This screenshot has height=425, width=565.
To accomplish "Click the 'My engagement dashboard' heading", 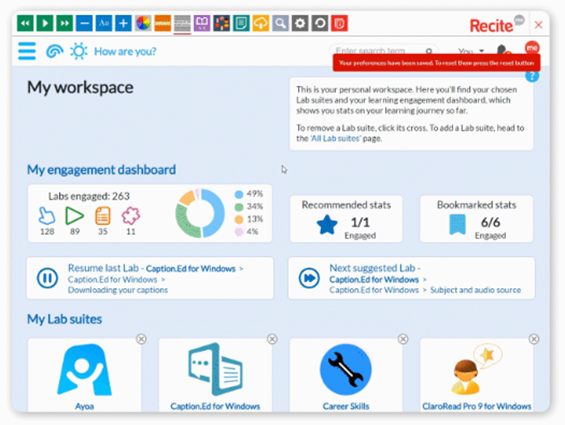I will pos(101,170).
